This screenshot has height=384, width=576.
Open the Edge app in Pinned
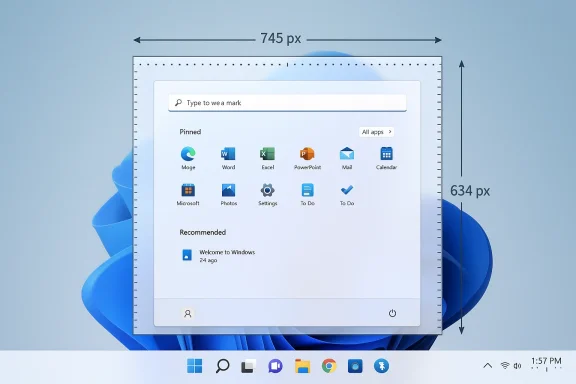click(188, 154)
